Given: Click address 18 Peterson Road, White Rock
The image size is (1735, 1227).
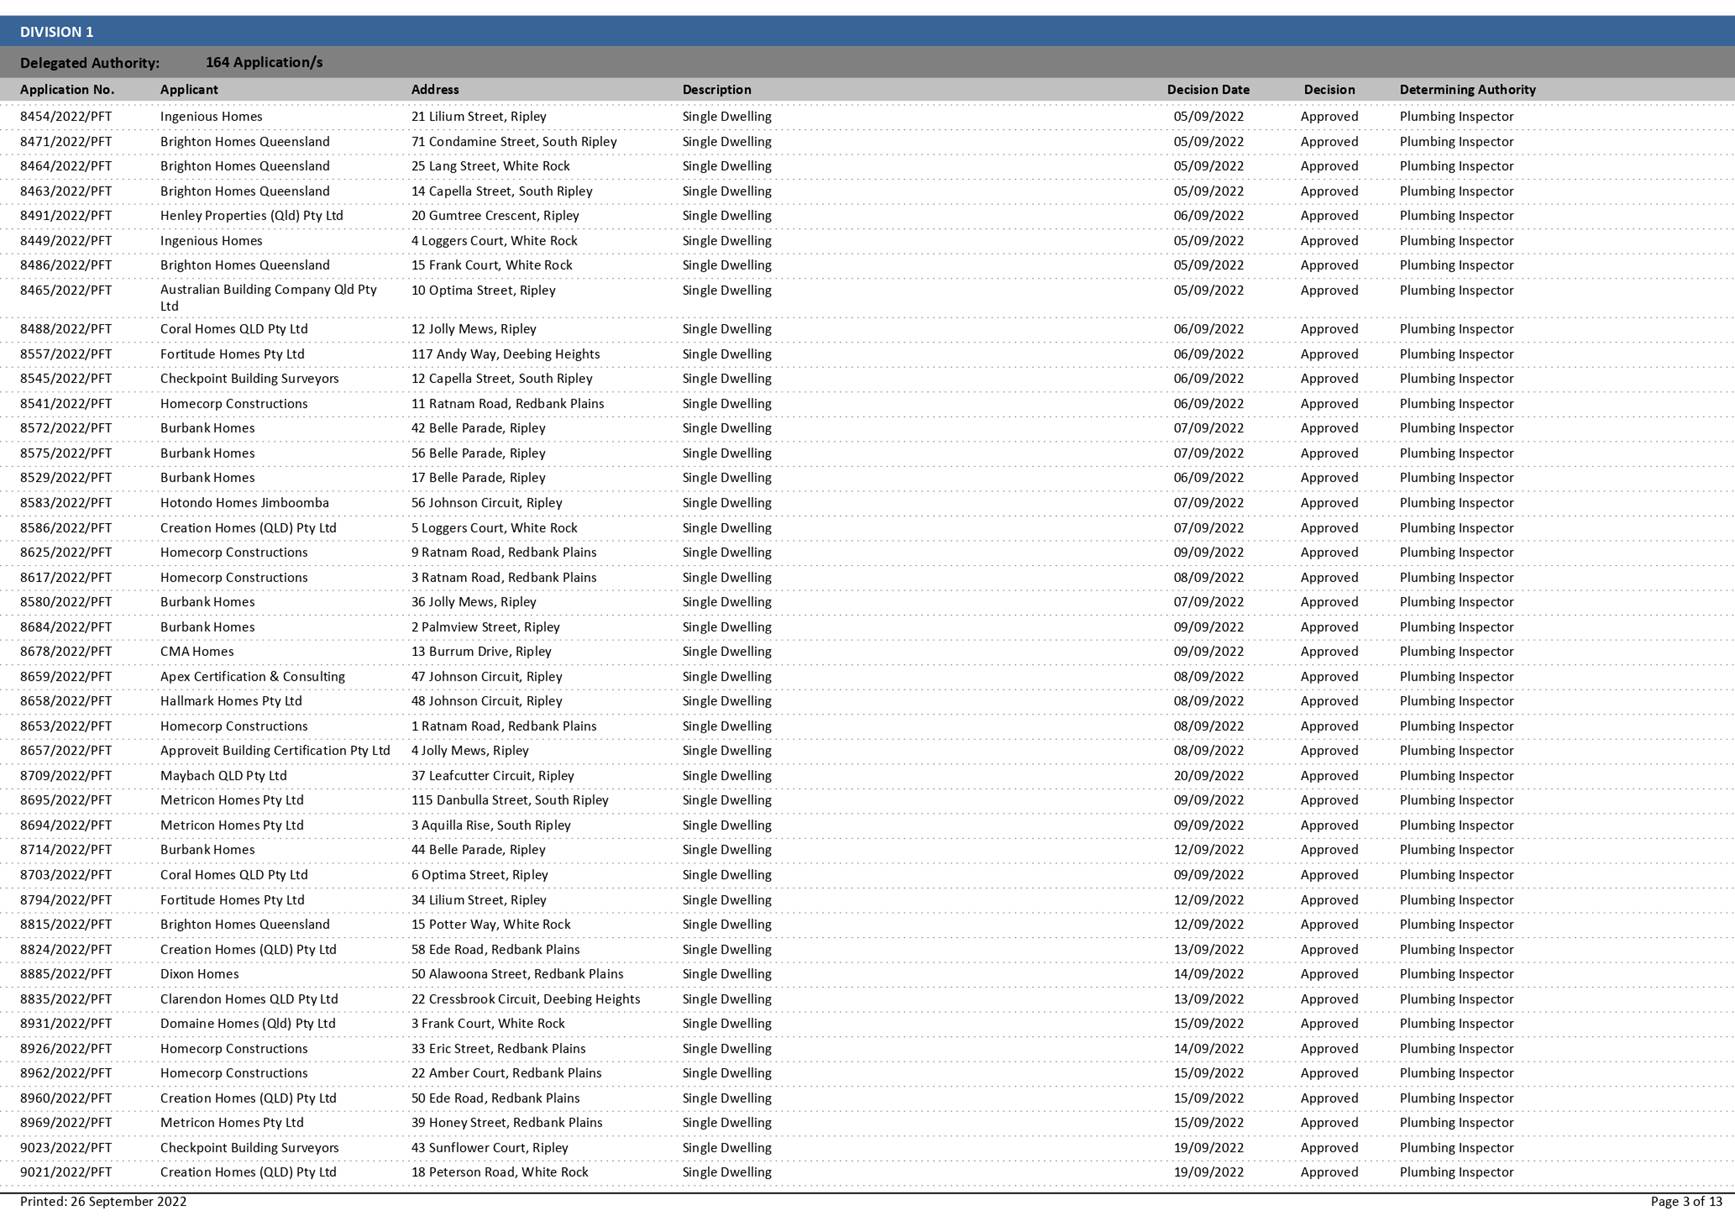Looking at the screenshot, I should (x=499, y=1172).
